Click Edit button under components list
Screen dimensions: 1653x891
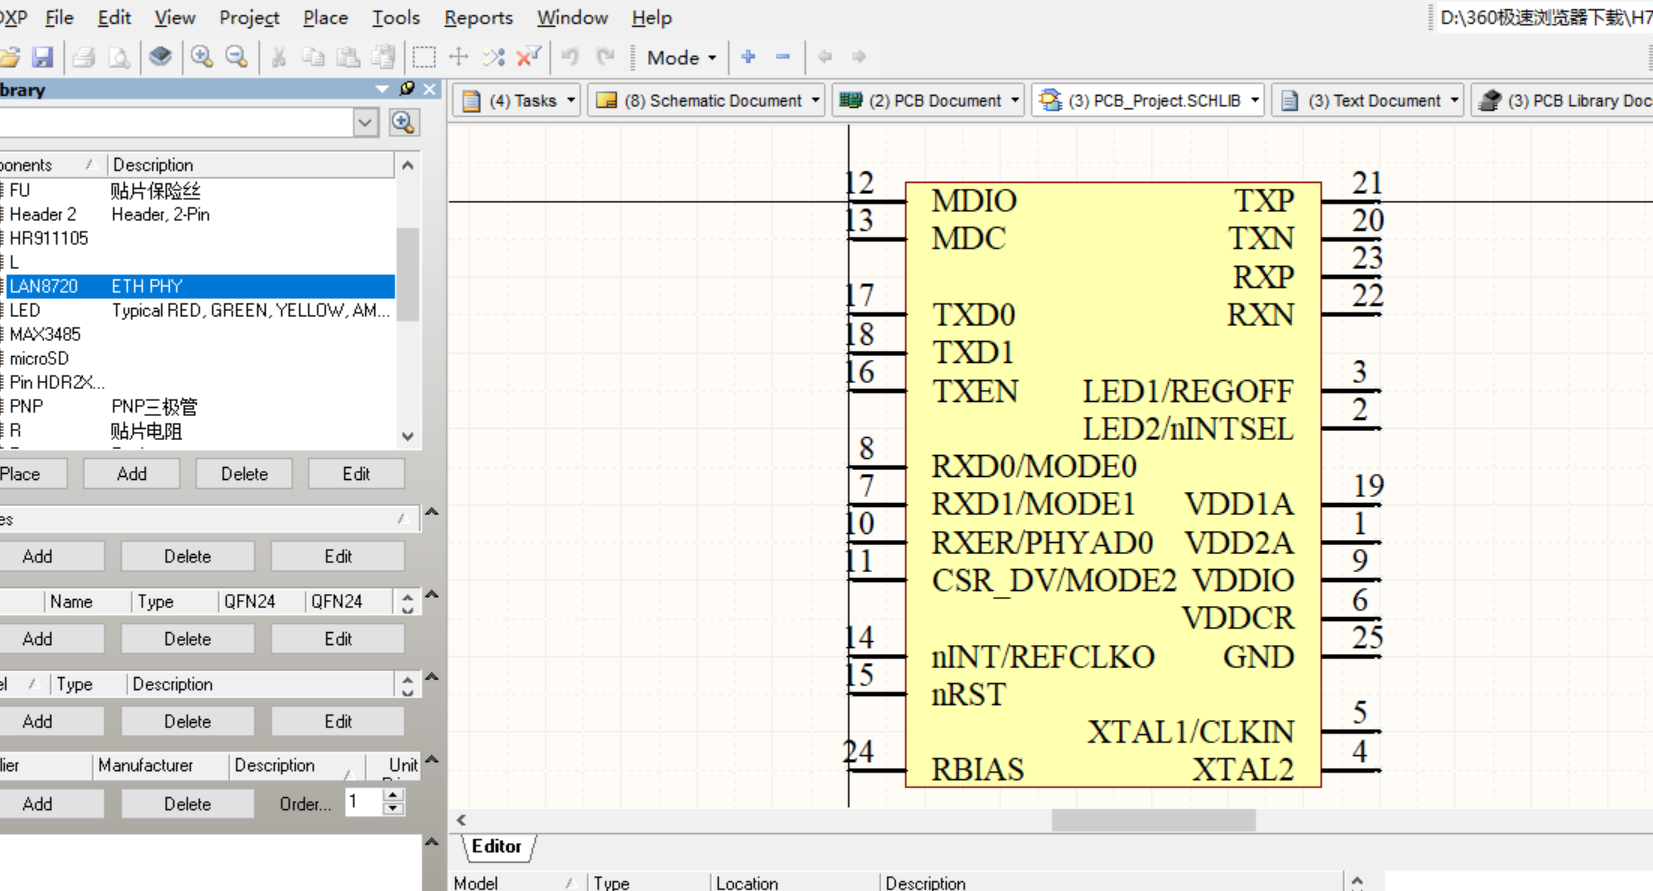click(356, 474)
